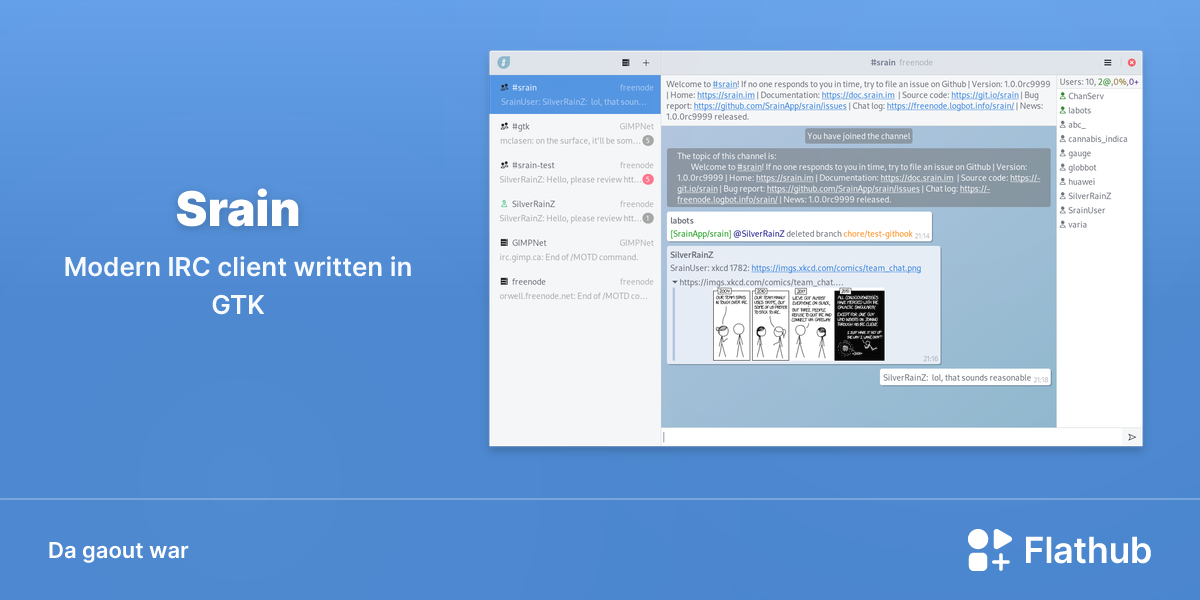1200x600 pixels.
Task: Select gauge in the user list
Action: 1080,153
